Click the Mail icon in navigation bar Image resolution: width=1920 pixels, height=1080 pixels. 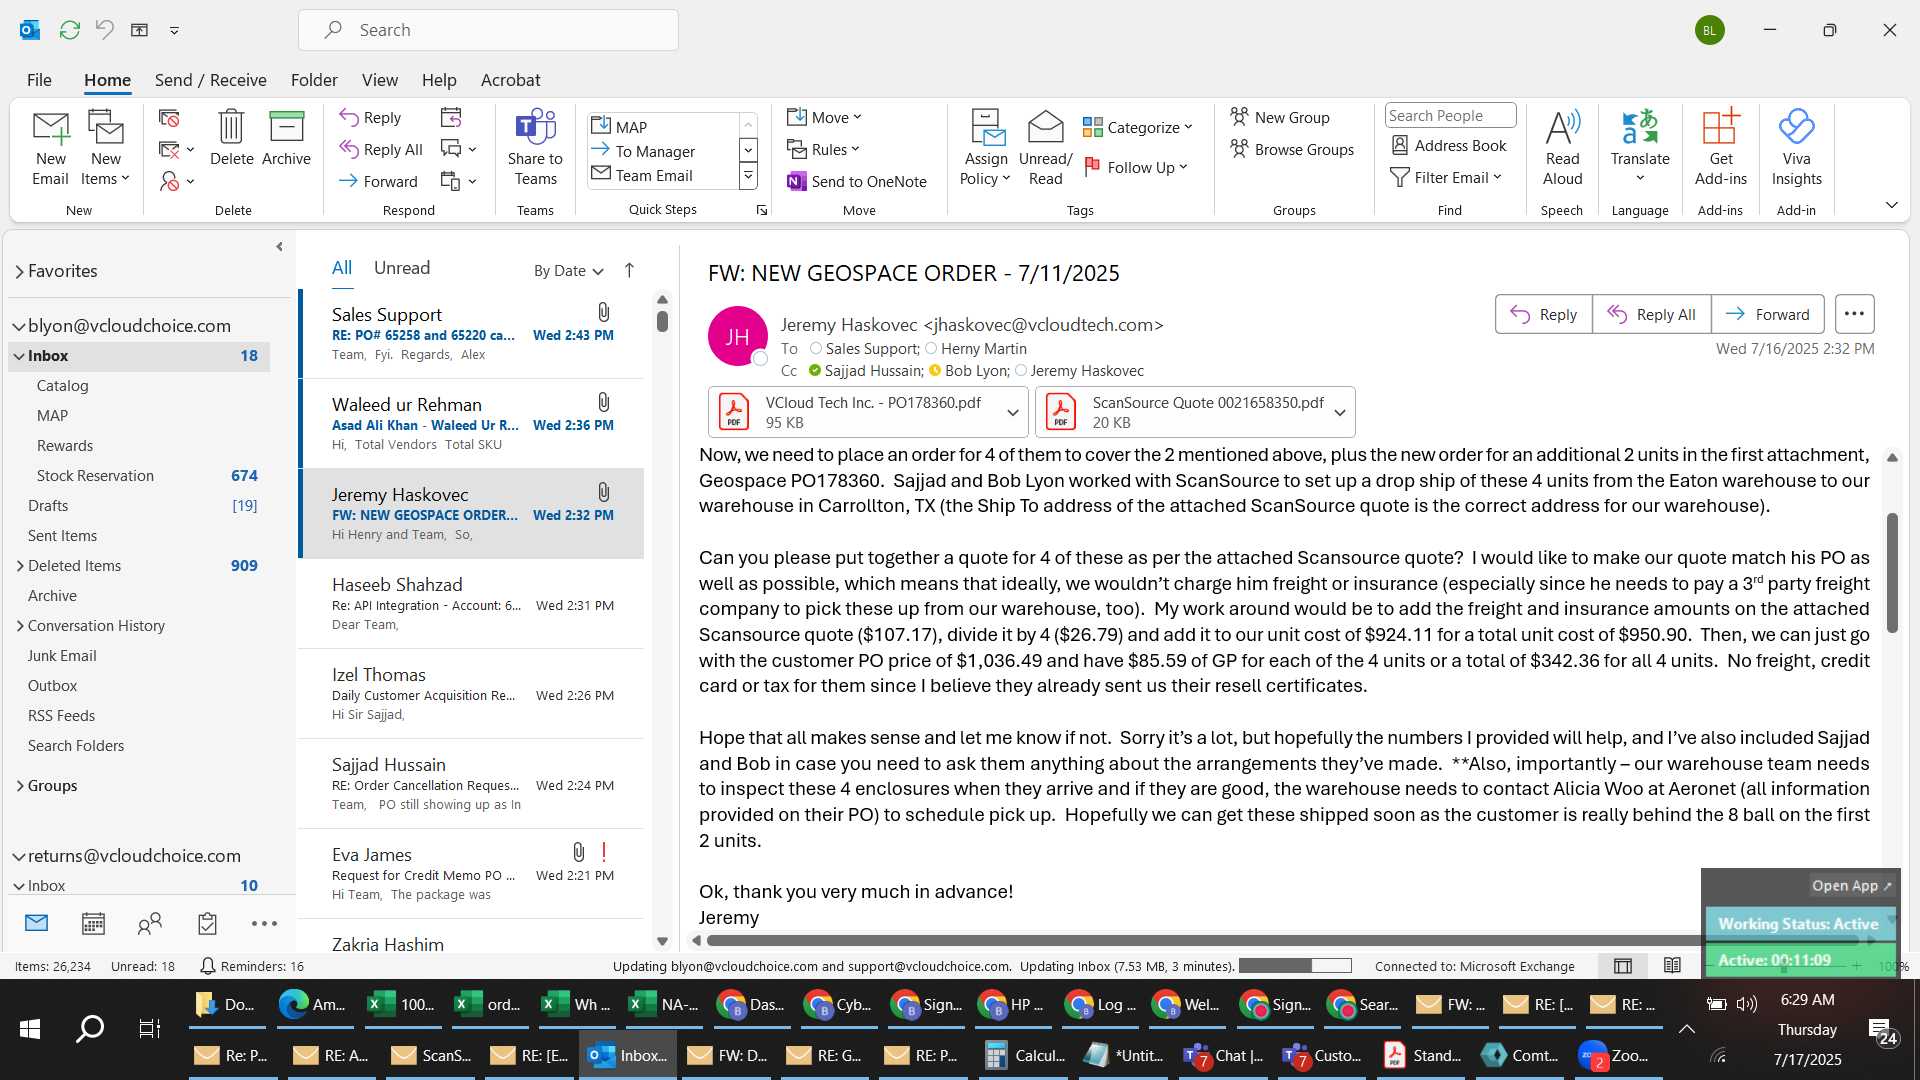coord(36,923)
